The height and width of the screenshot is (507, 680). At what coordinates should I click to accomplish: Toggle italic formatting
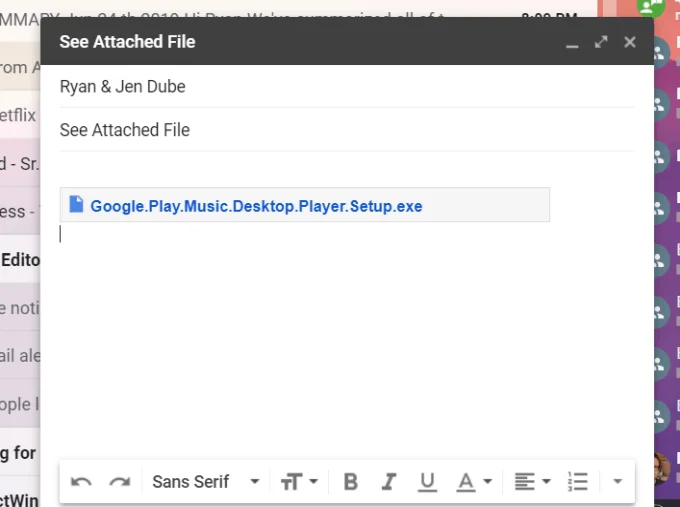[389, 482]
